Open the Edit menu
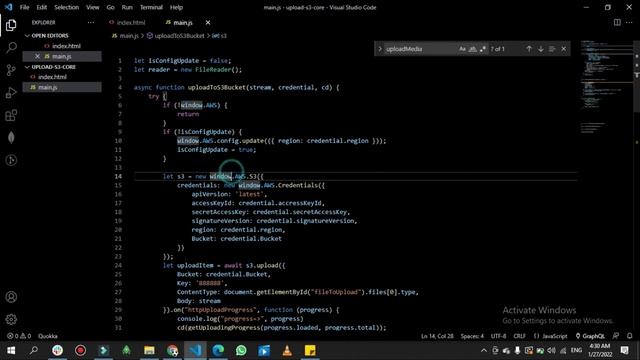The height and width of the screenshot is (360, 640). [41, 7]
